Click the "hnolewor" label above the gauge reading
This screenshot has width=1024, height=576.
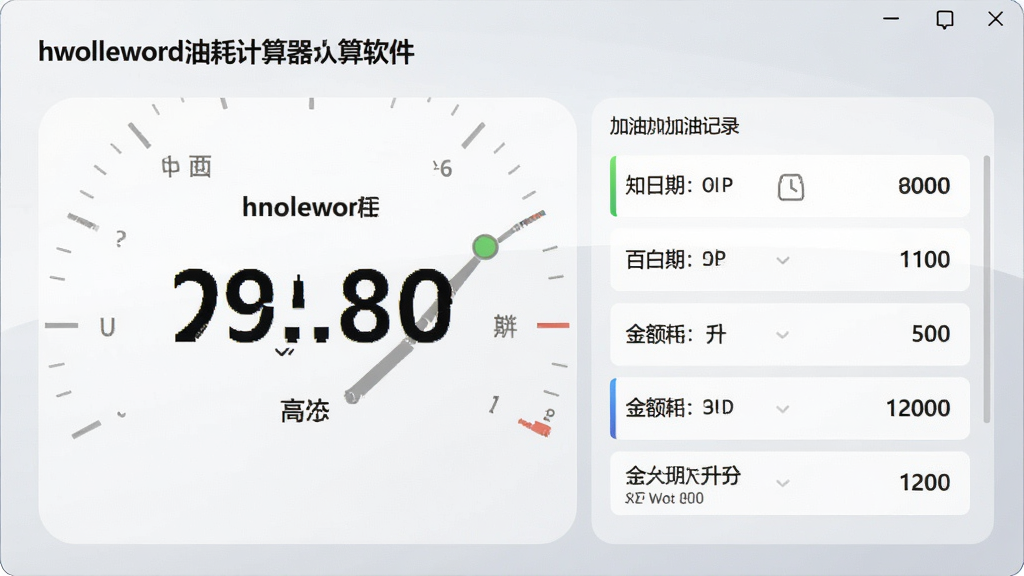click(310, 208)
